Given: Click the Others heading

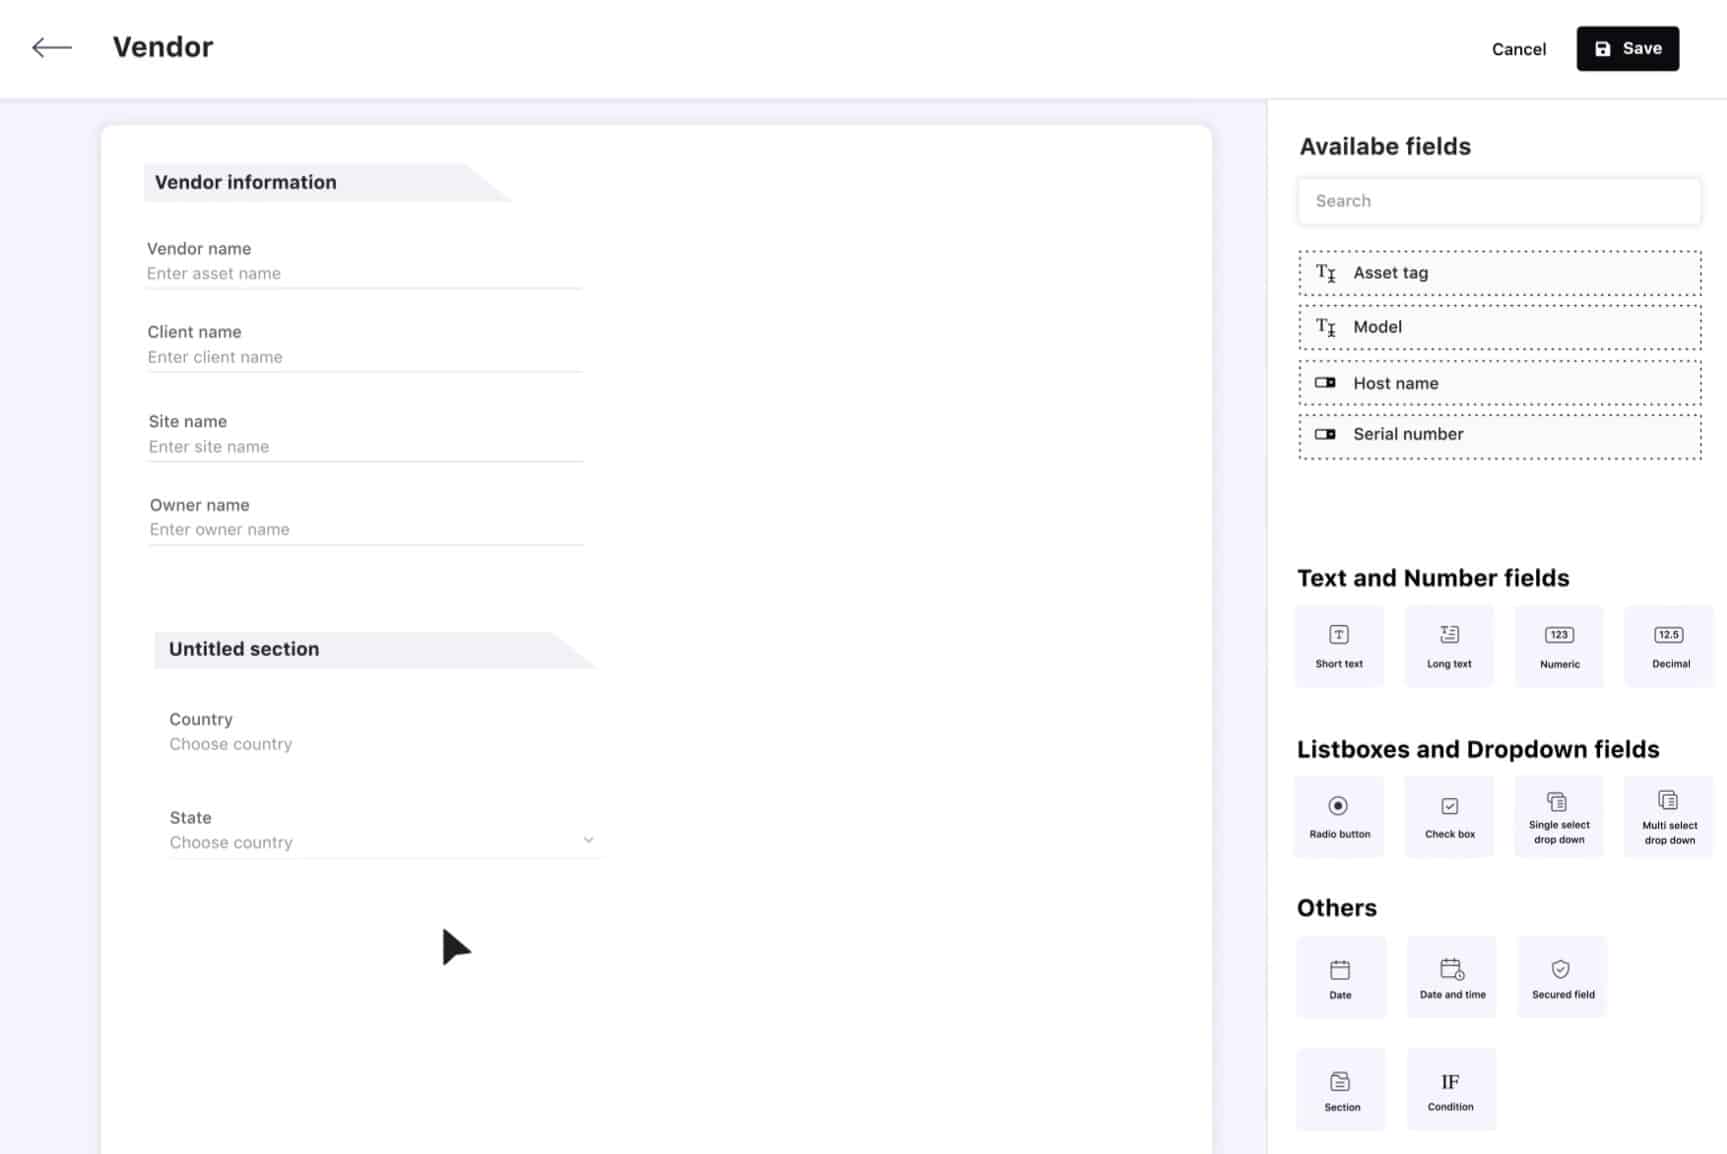Looking at the screenshot, I should [1337, 908].
